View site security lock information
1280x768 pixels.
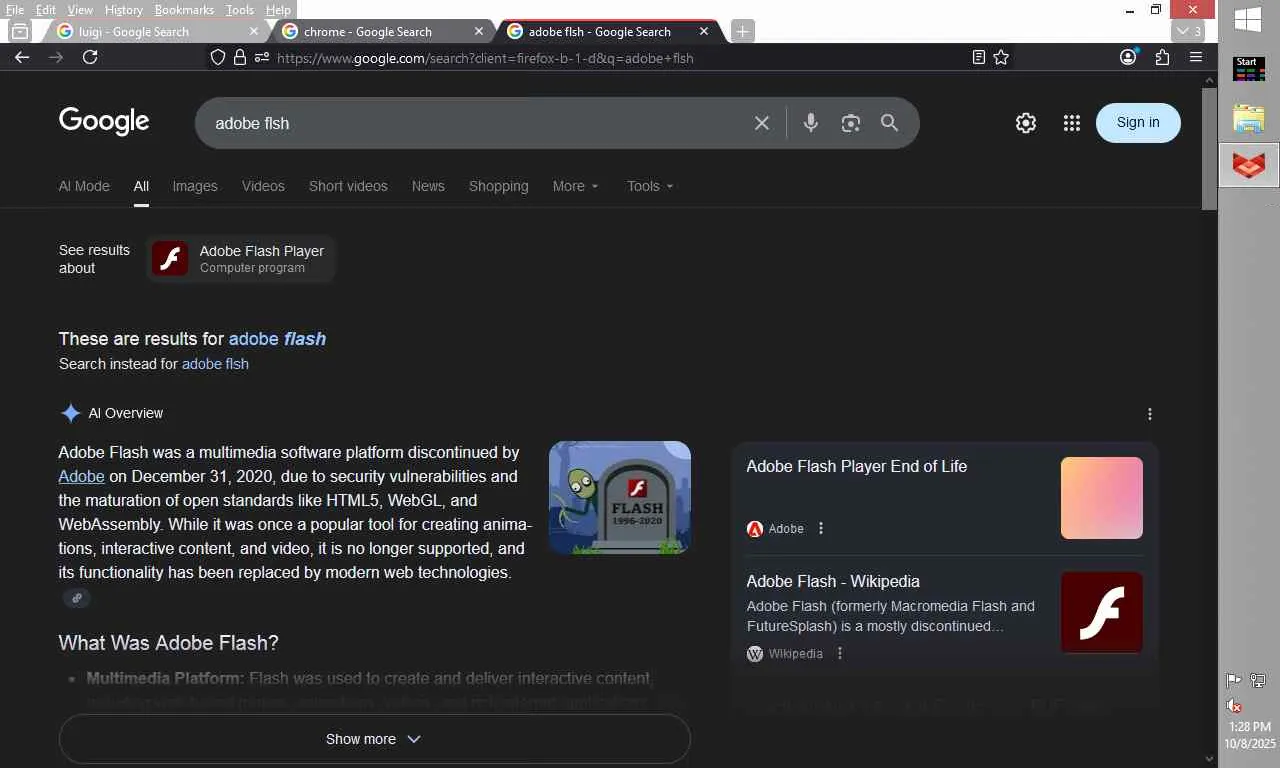240,58
